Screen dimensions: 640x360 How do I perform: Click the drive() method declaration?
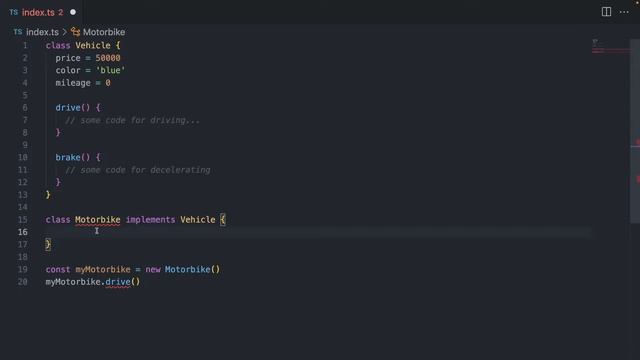coord(73,108)
